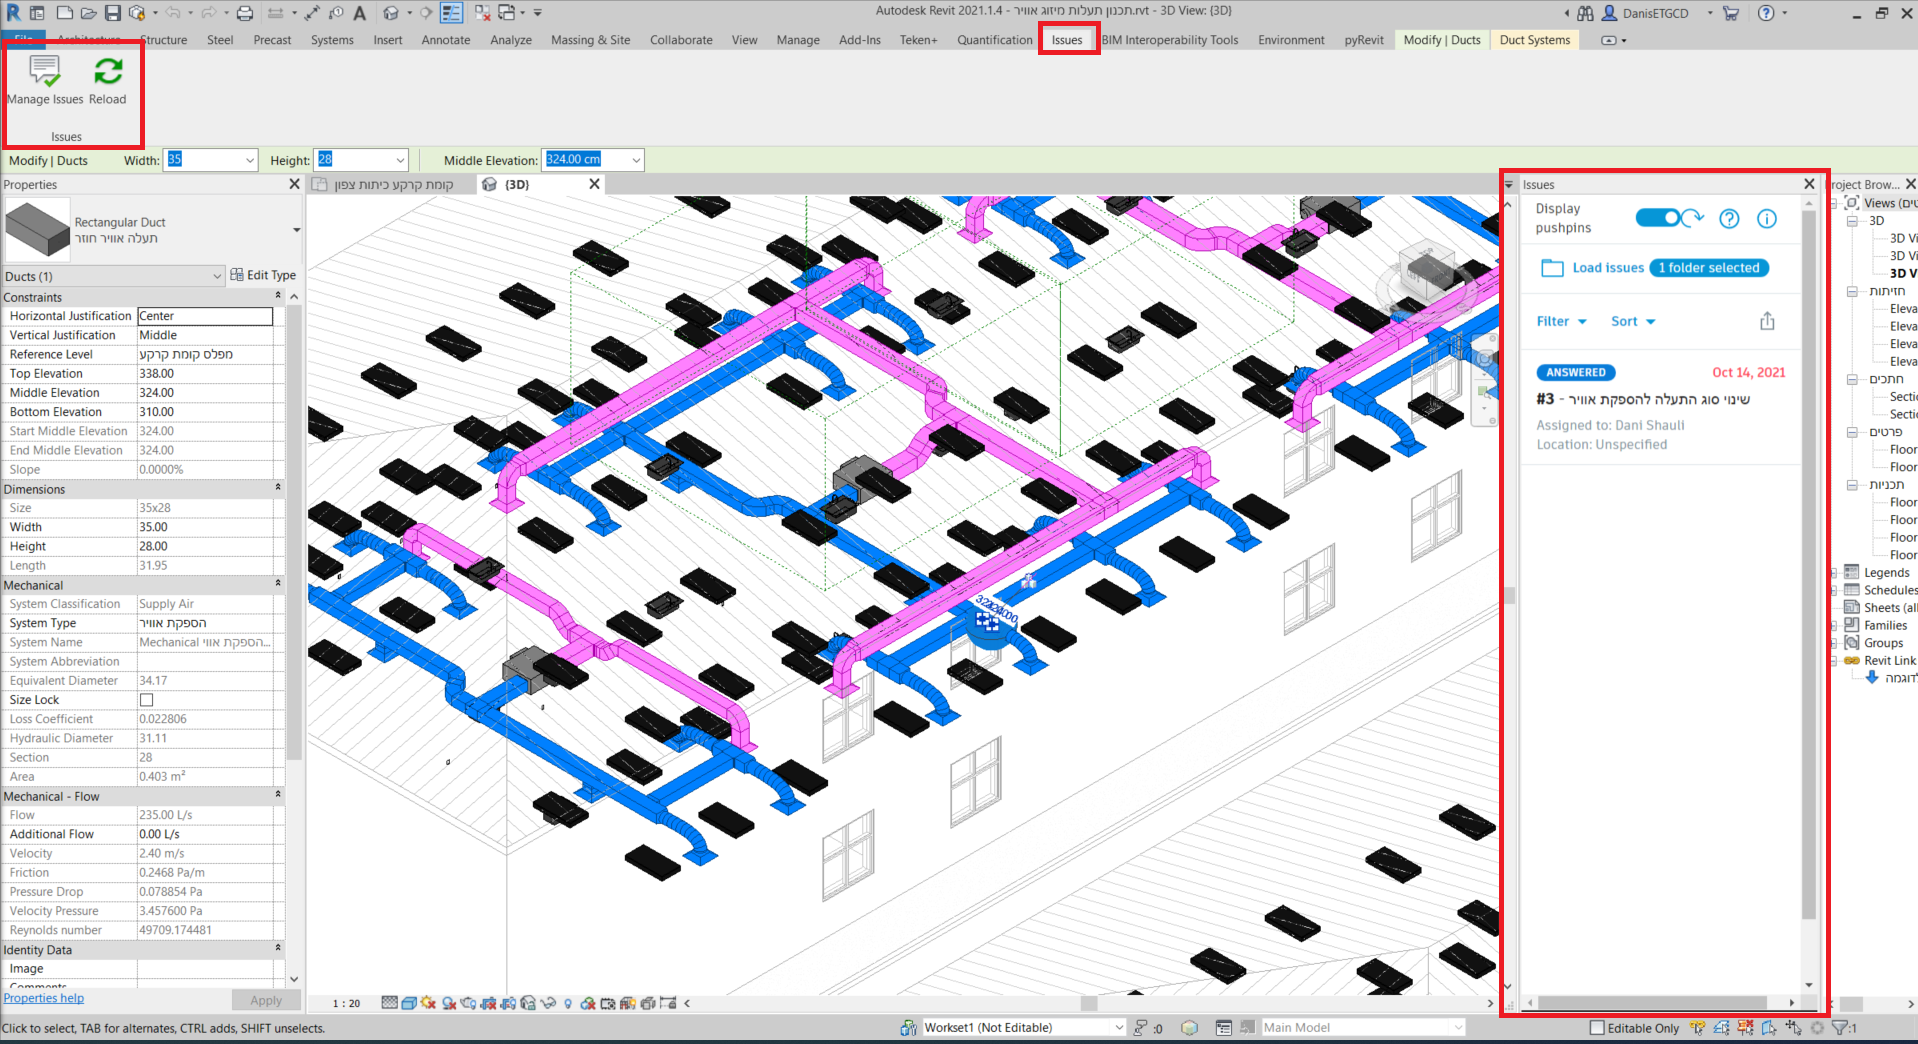Click the Sun Path icon in view control bar
This screenshot has height=1044, width=1918.
click(x=429, y=1003)
